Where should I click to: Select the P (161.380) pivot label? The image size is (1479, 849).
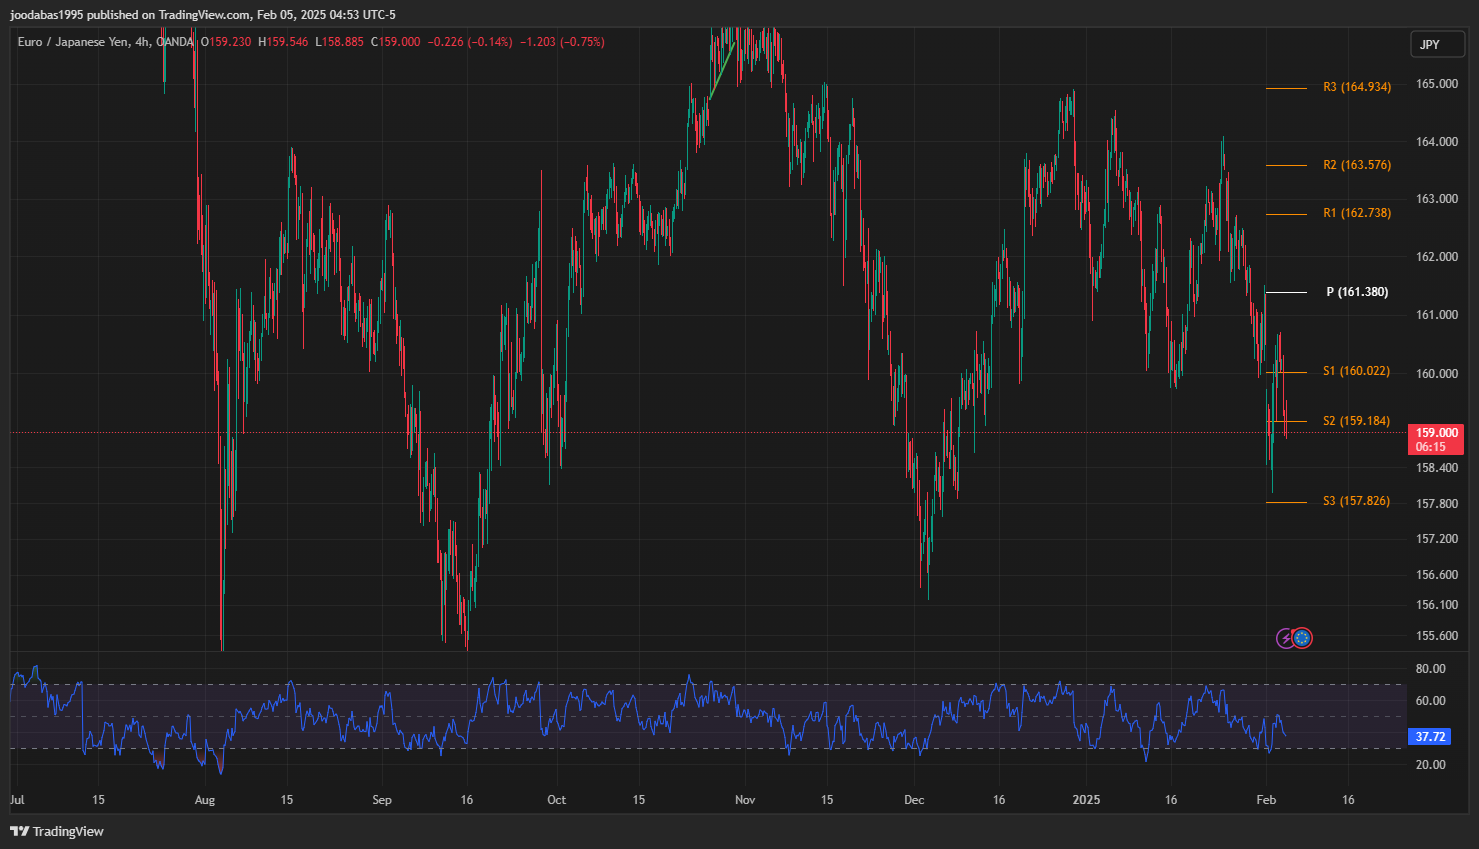(1356, 292)
